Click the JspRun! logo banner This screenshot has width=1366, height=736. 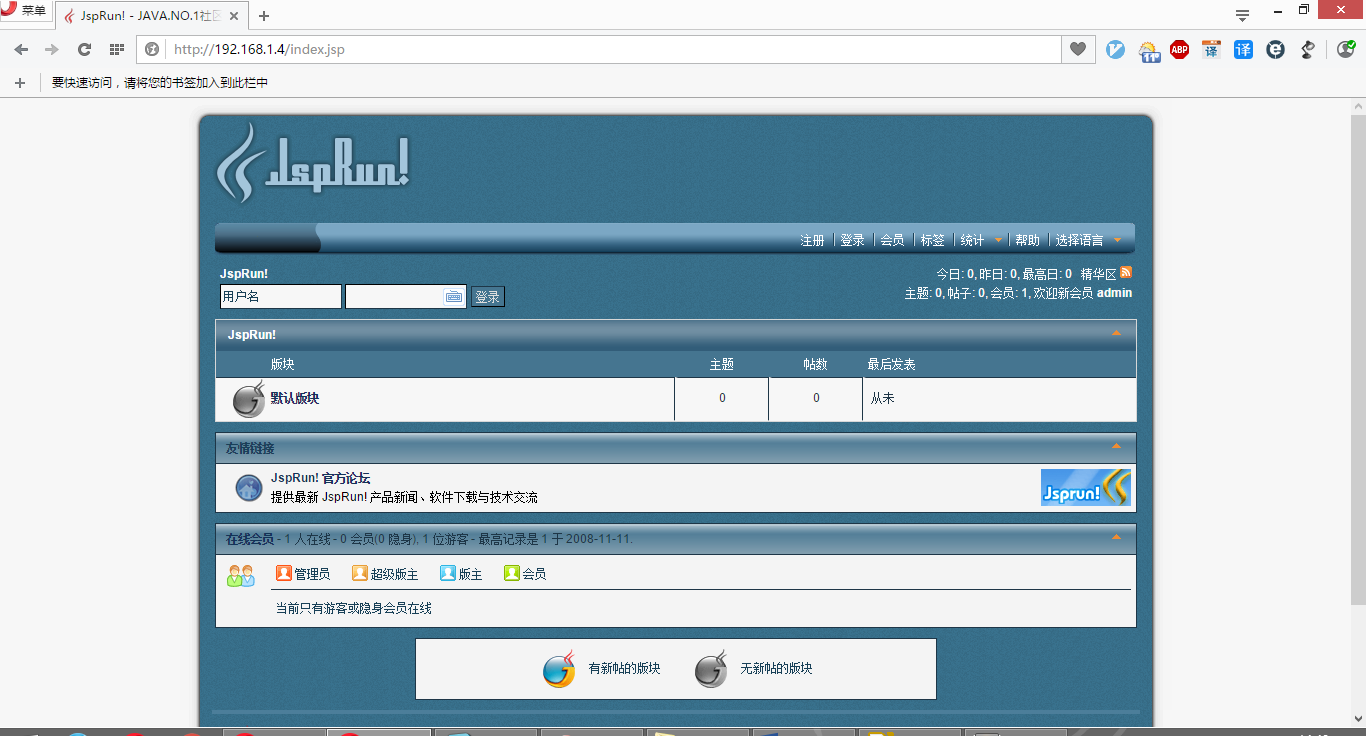click(313, 162)
